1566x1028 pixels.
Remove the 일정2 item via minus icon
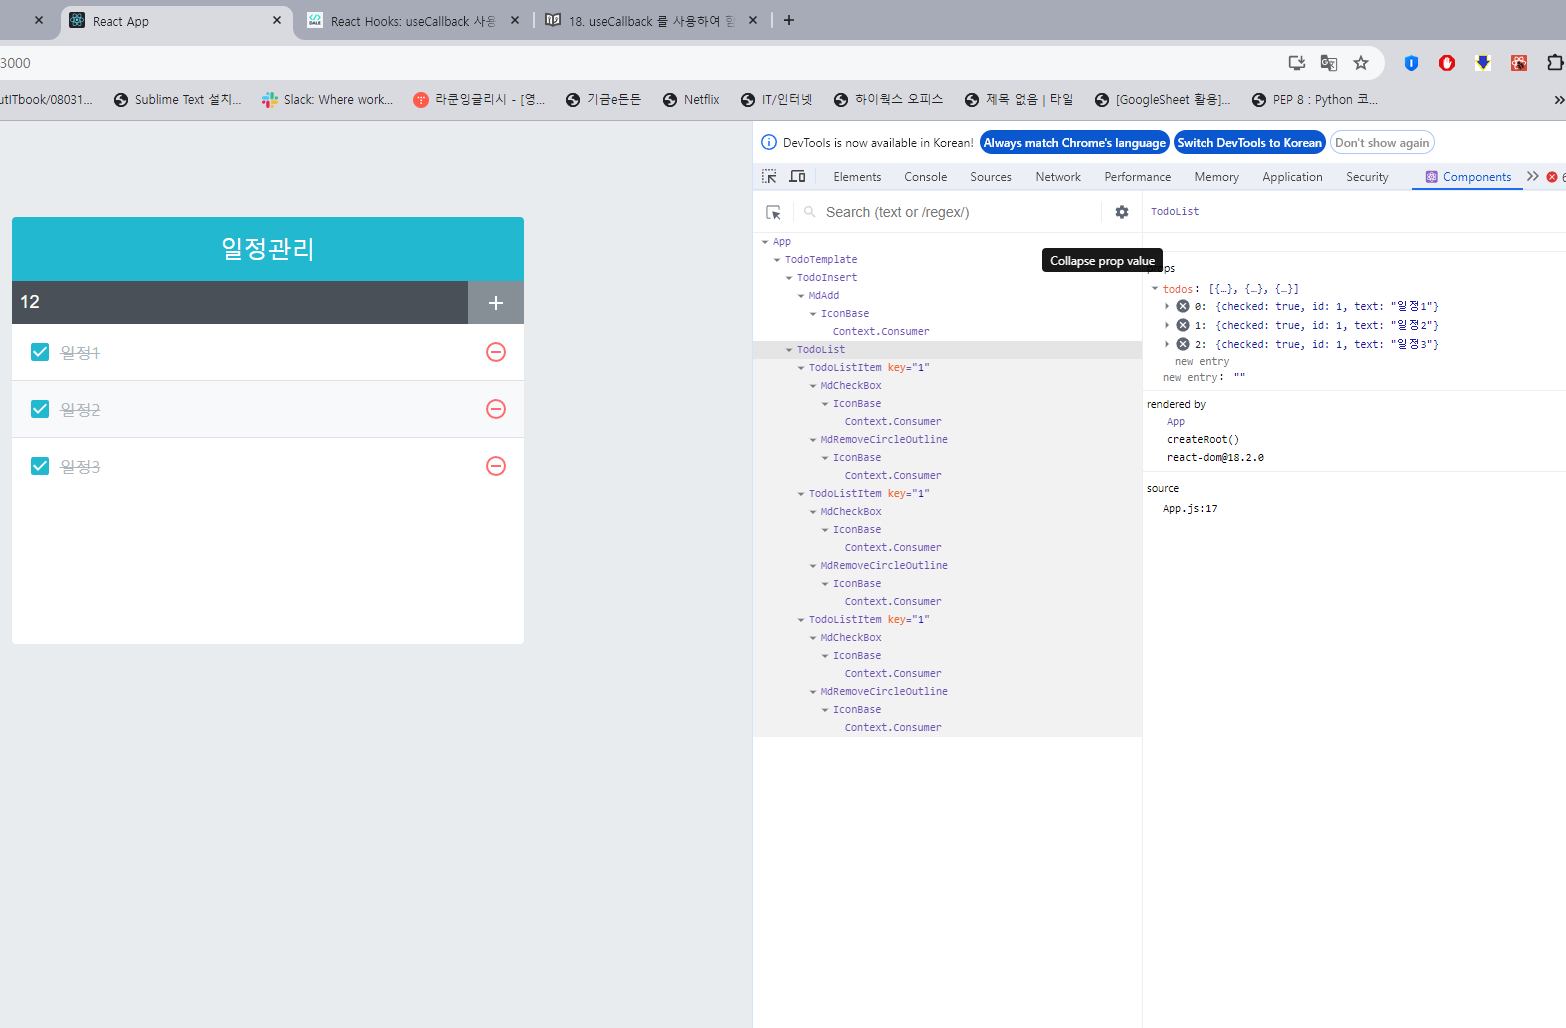click(496, 409)
